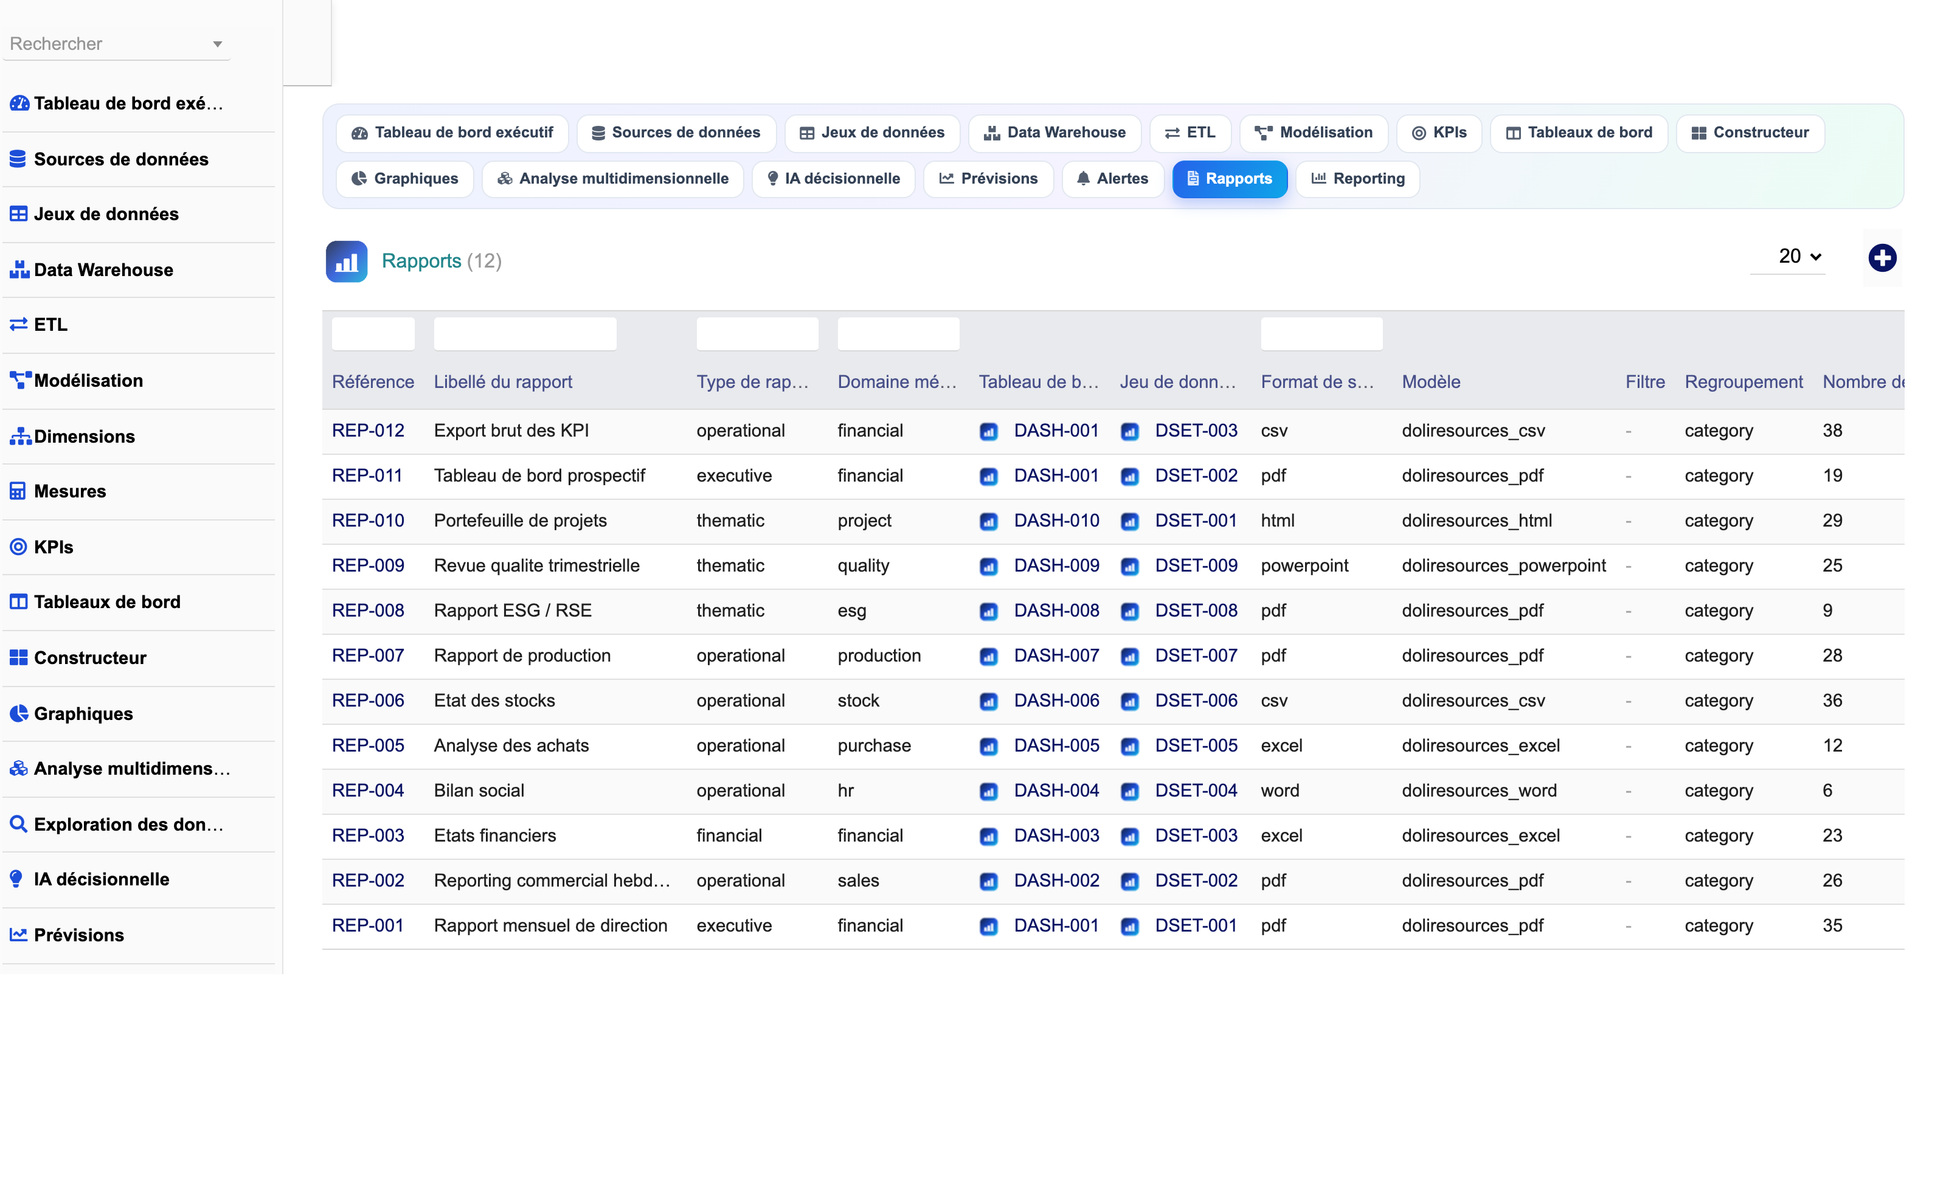The image size is (1946, 1204).
Task: Click IA décisionnelle lightbulb icon in sidebar
Action: click(x=16, y=880)
